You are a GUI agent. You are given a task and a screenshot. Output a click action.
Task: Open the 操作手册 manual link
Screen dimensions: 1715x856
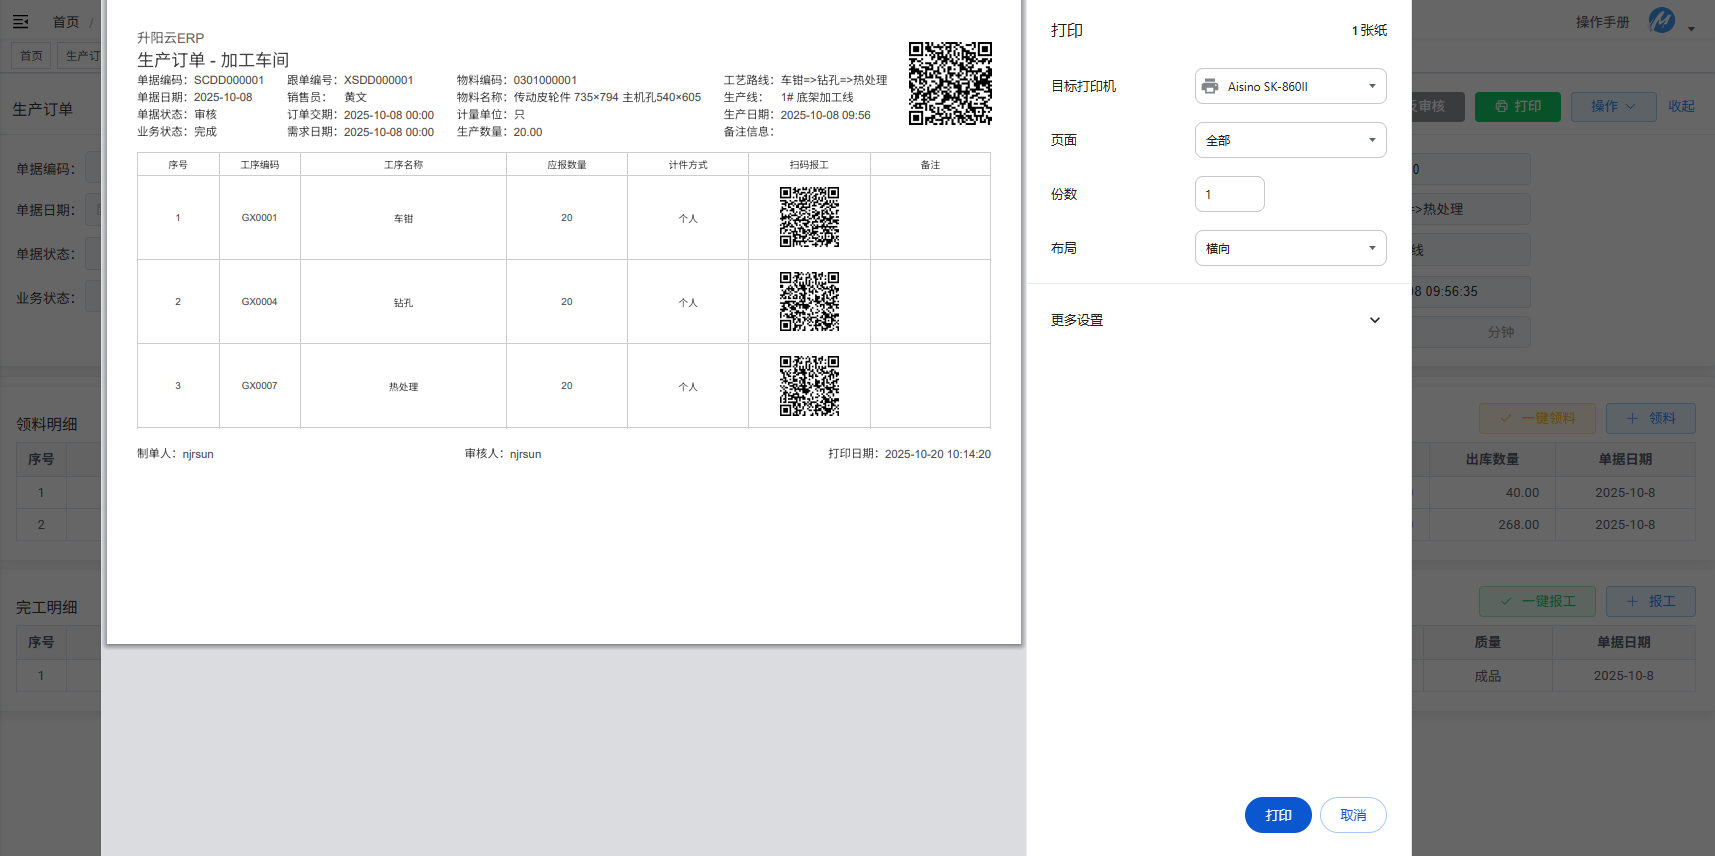click(x=1602, y=22)
